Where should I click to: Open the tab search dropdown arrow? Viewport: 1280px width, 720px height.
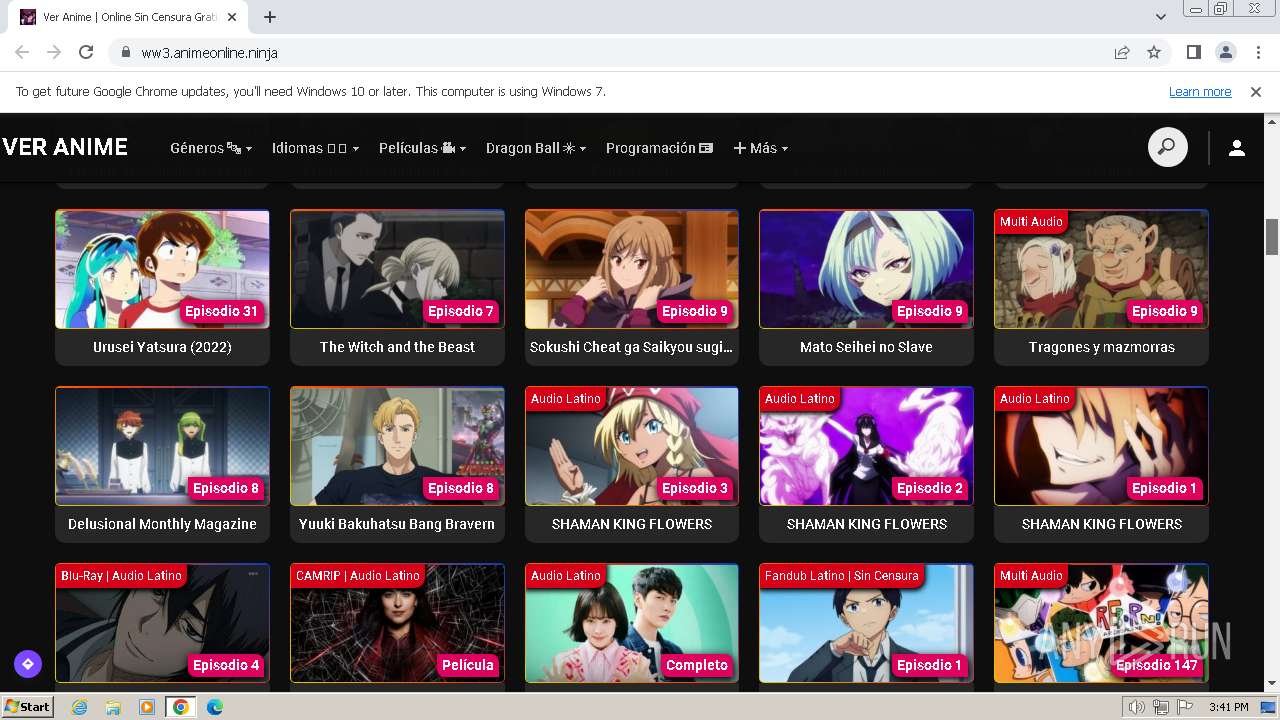(x=1160, y=17)
